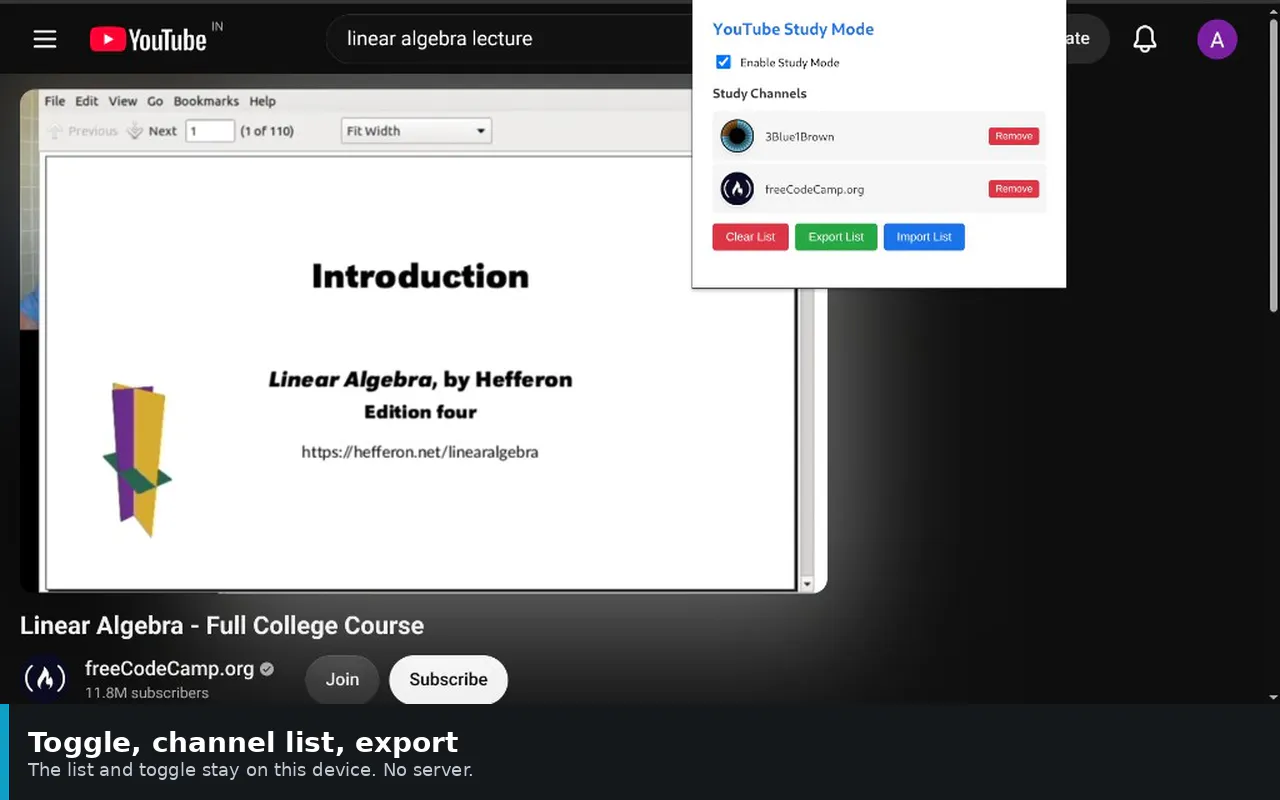Viewport: 1280px width, 800px height.
Task: Click the freeCodeCamp.org channel name link
Action: tap(169, 669)
